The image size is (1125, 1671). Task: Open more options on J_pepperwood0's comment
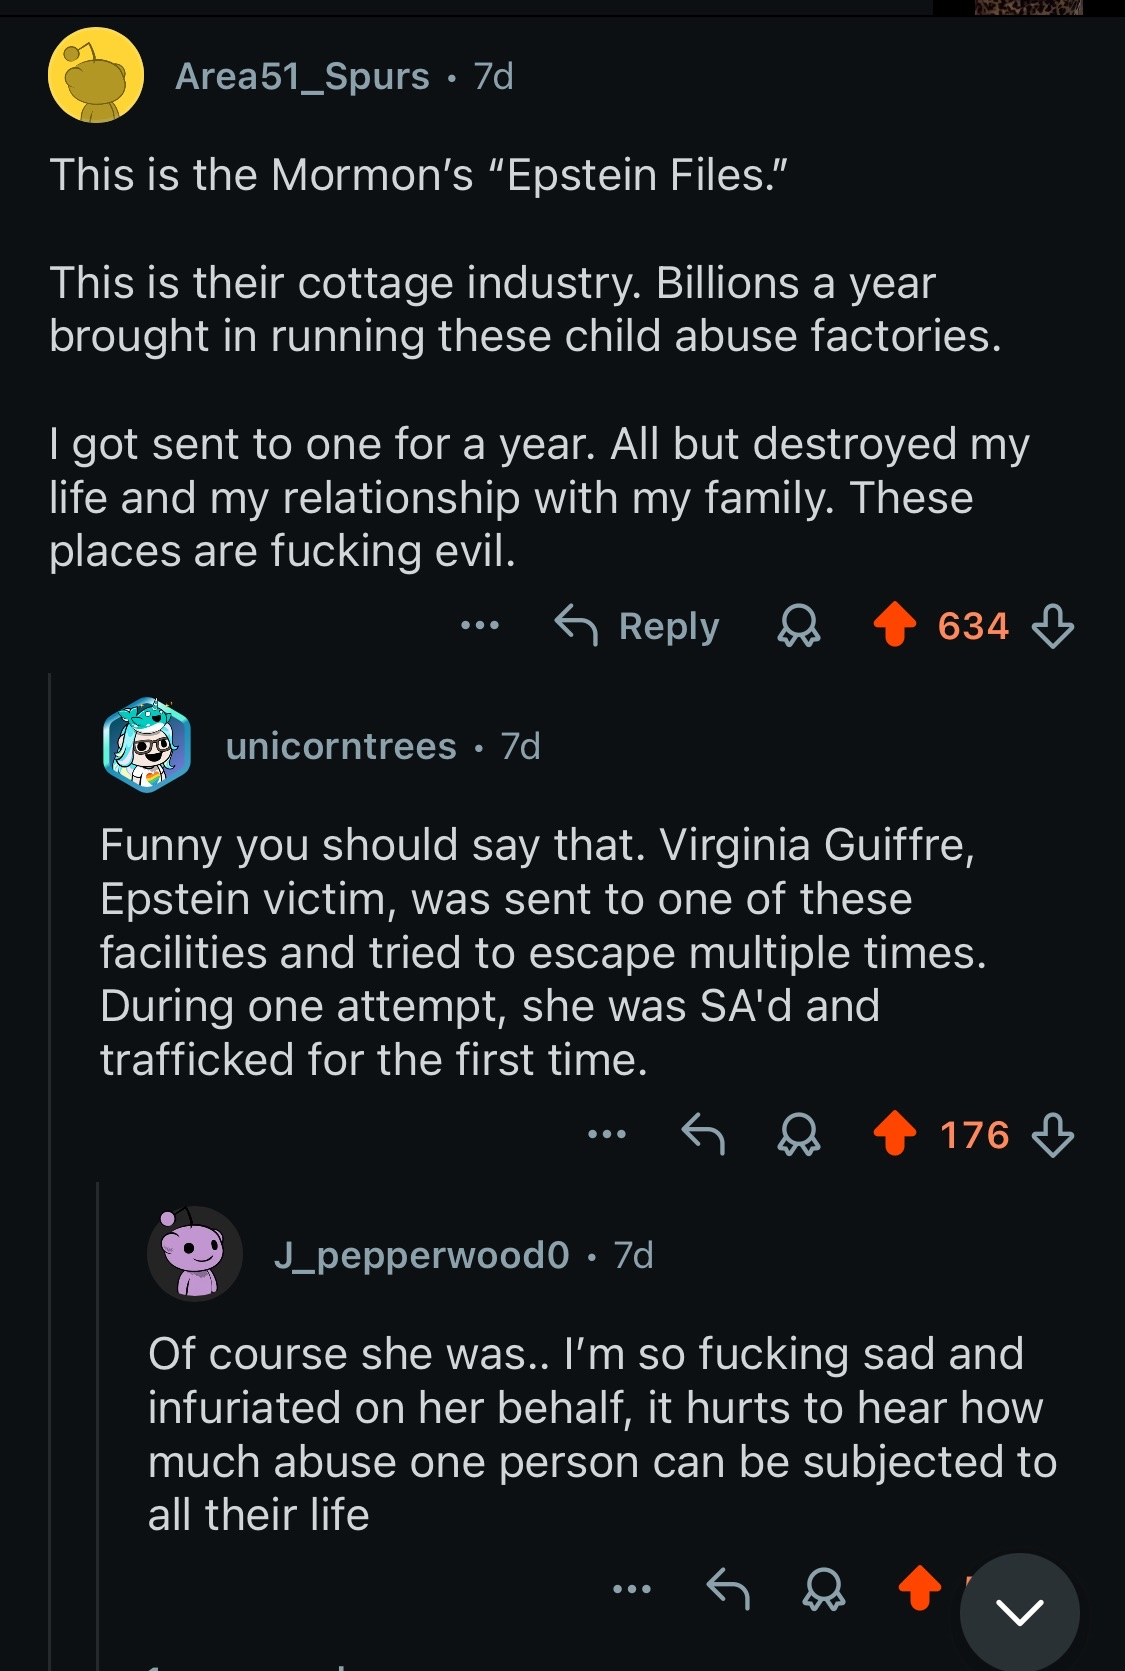coord(632,1588)
